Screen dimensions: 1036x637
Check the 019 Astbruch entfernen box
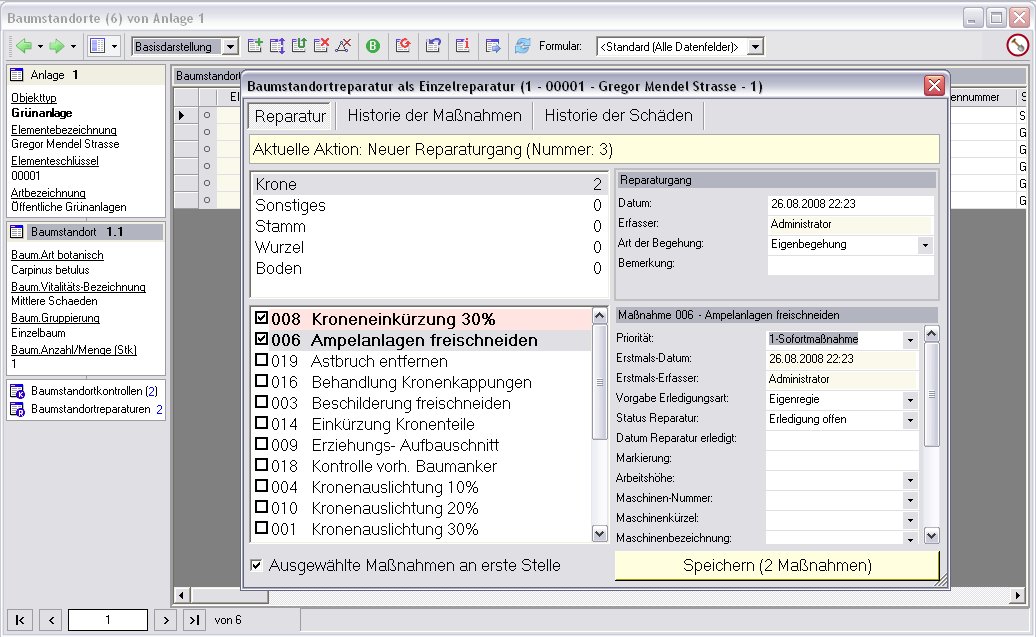point(262,361)
